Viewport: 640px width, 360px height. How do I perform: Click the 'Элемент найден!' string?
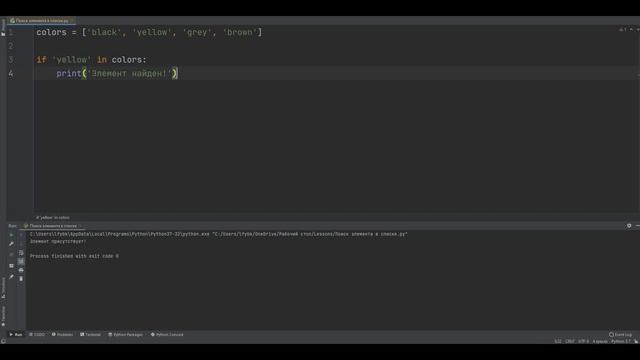[x=129, y=73]
